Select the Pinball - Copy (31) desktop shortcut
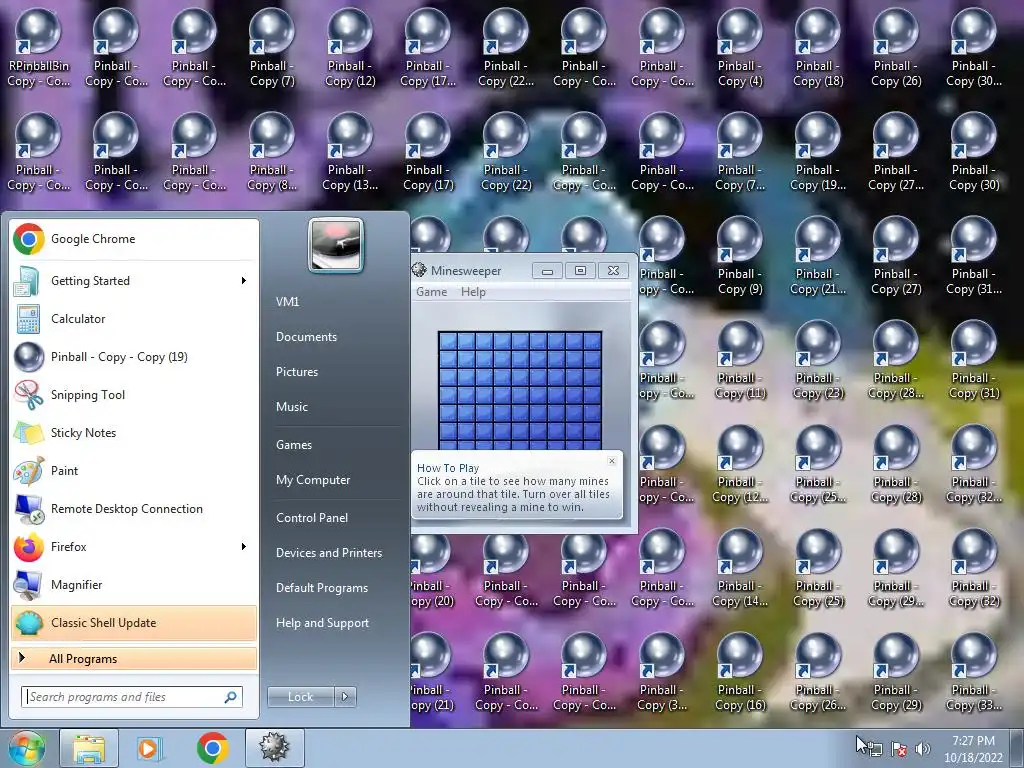This screenshot has width=1024, height=768. click(974, 360)
